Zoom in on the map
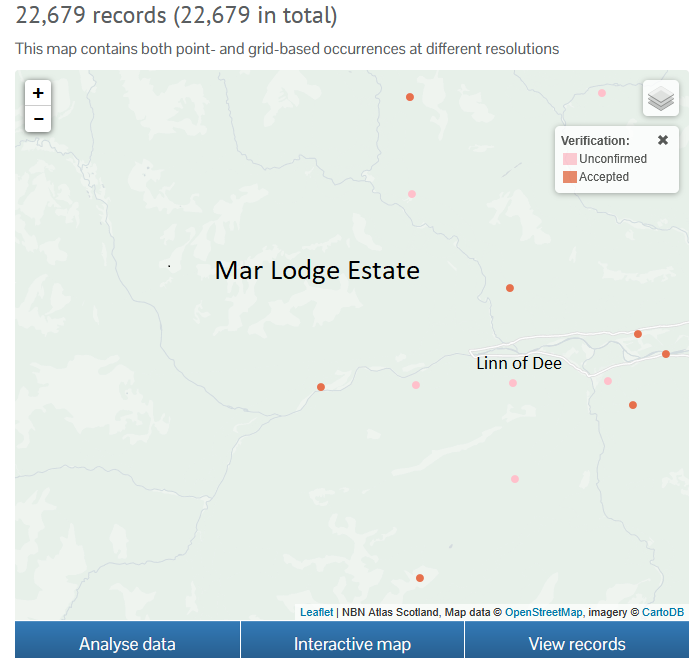Screen dimensions: 691x658 pos(38,93)
